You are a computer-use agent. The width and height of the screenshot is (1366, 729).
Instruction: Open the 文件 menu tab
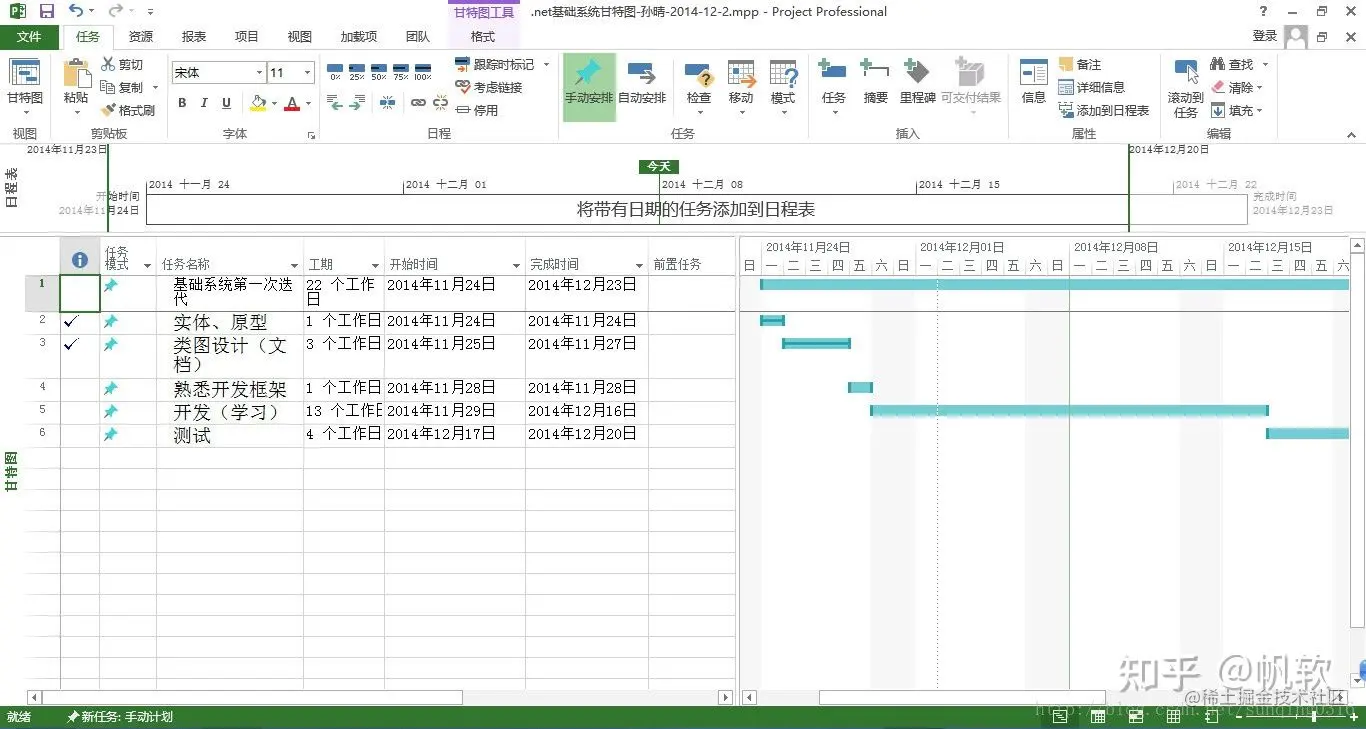tap(30, 37)
